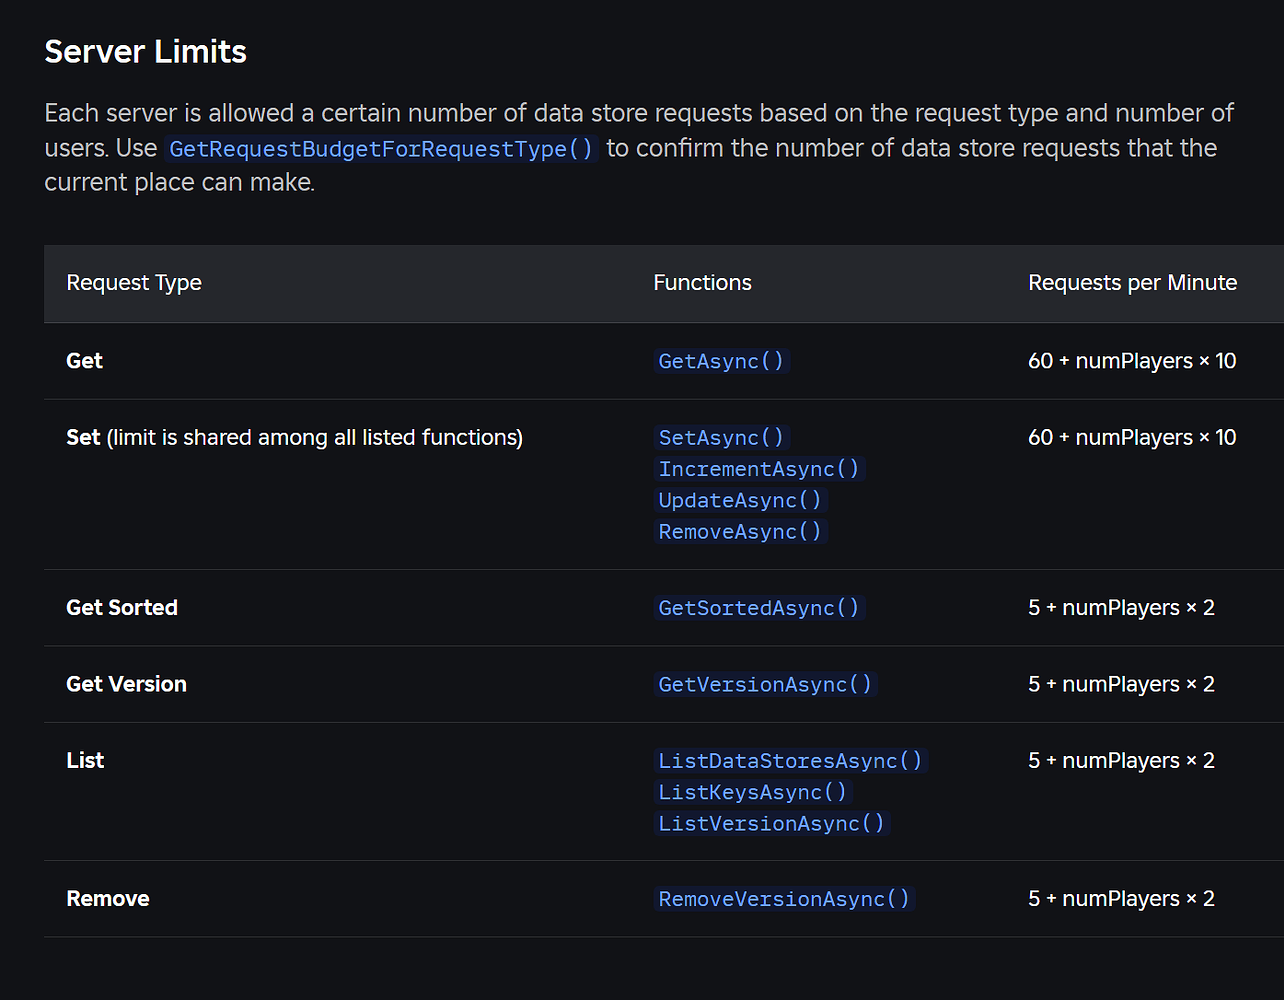Select the Requests per Minute column header
Screen dimensions: 1284x1000
[x=1132, y=283]
